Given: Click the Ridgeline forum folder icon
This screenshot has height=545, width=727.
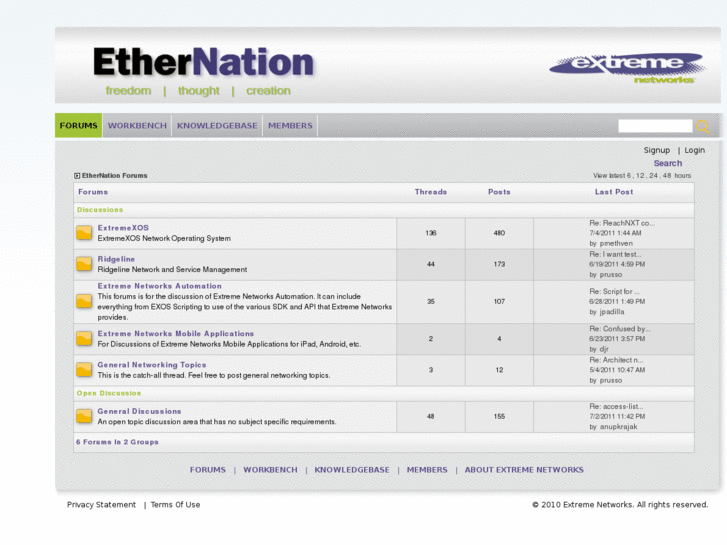Looking at the screenshot, I should [84, 264].
